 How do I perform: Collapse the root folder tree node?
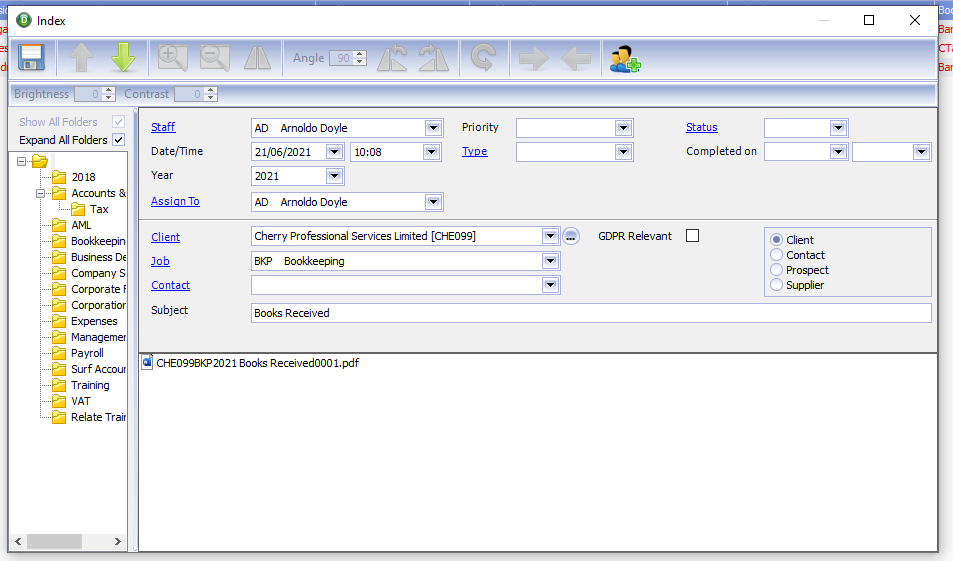coord(21,161)
